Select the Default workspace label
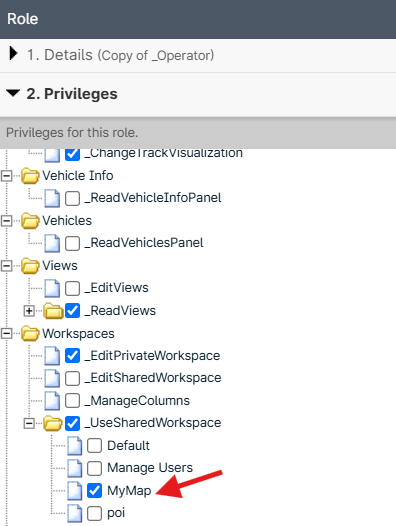The image size is (396, 526). (x=129, y=445)
